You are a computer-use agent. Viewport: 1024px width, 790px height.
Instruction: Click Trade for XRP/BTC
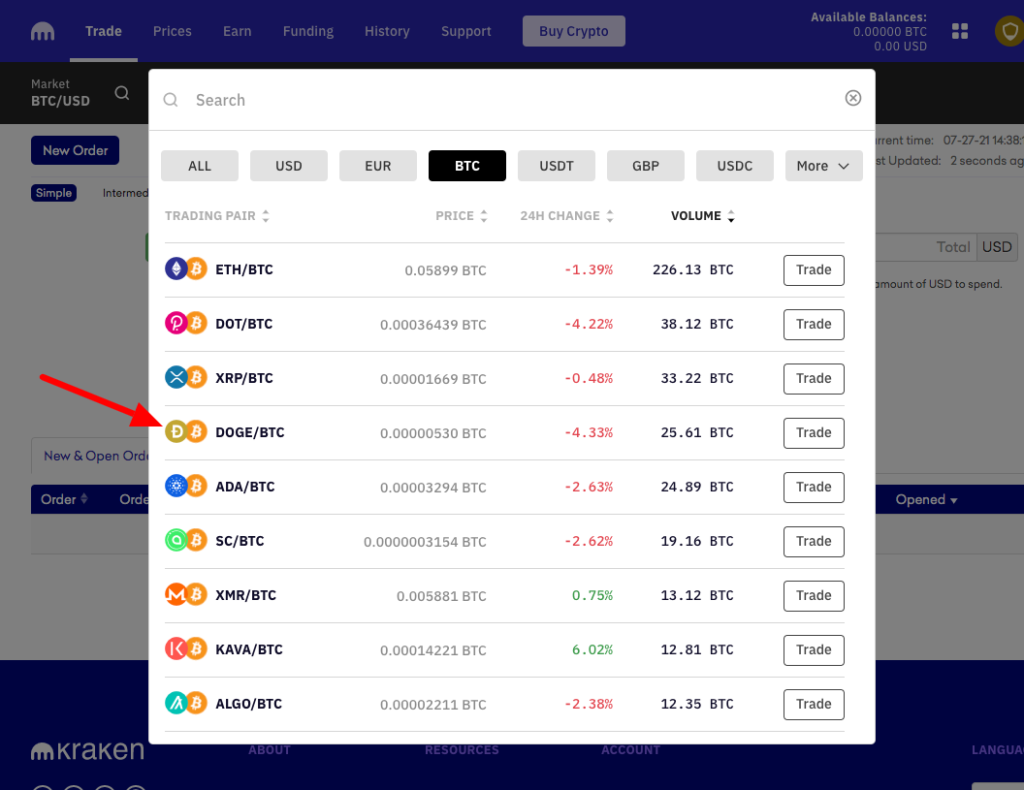click(814, 378)
